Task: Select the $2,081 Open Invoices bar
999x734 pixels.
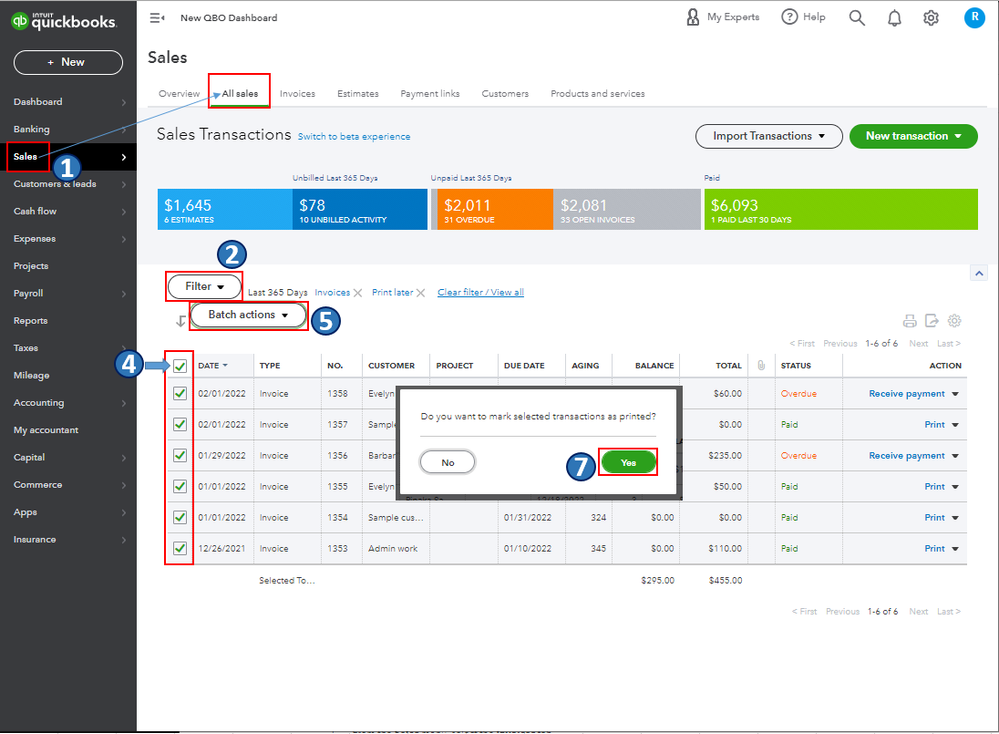Action: pyautogui.click(x=627, y=209)
